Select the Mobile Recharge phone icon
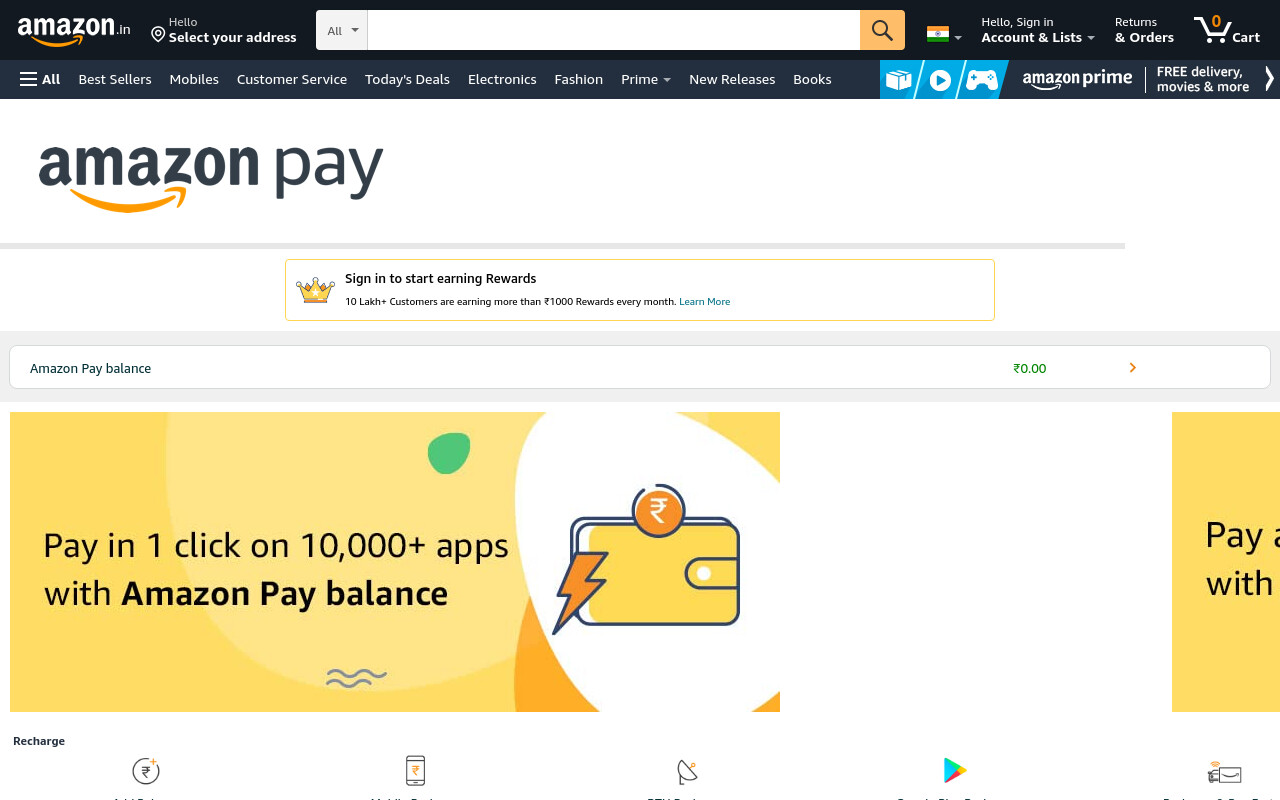Image resolution: width=1280 pixels, height=800 pixels. (x=415, y=771)
